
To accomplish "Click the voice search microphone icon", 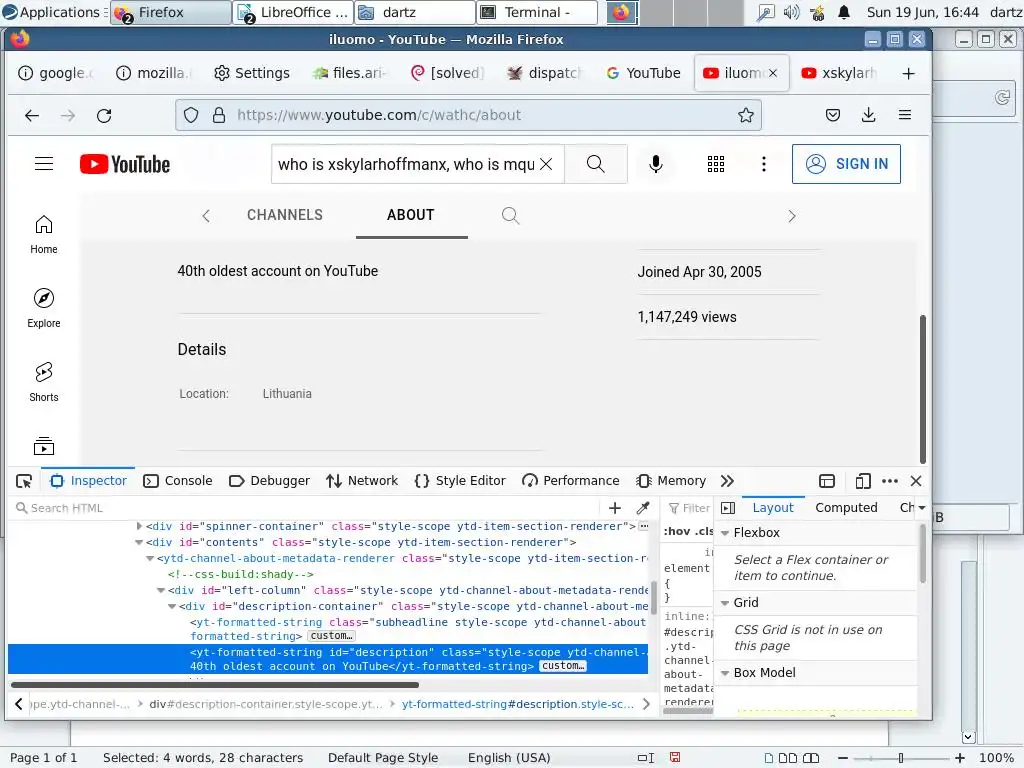I will coord(656,164).
